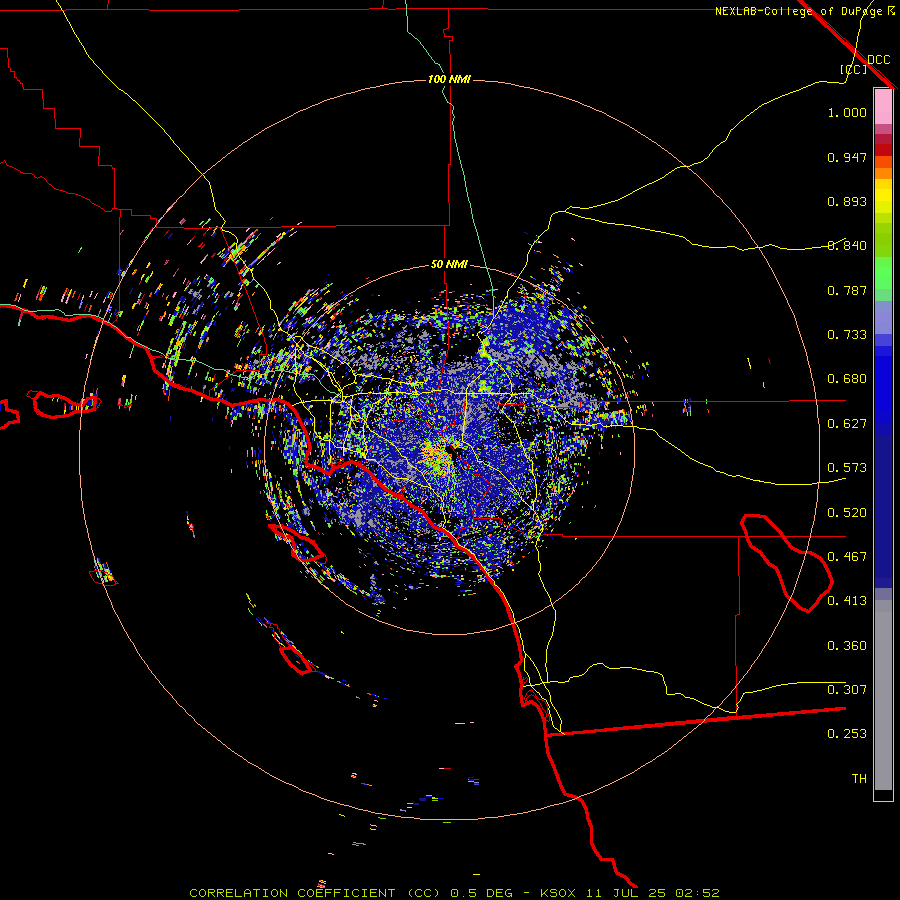Click the 0.787 color scale value

click(847, 290)
